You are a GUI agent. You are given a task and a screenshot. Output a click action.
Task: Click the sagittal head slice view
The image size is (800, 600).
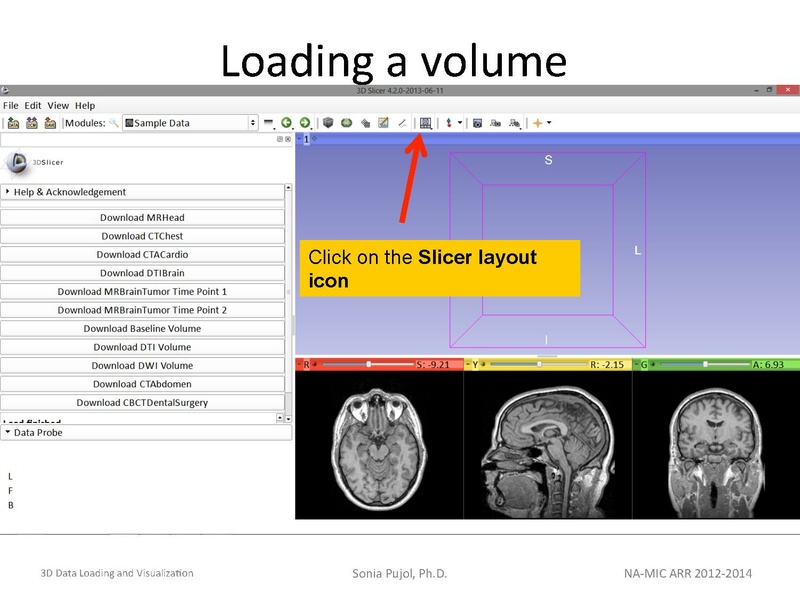pyautogui.click(x=548, y=445)
